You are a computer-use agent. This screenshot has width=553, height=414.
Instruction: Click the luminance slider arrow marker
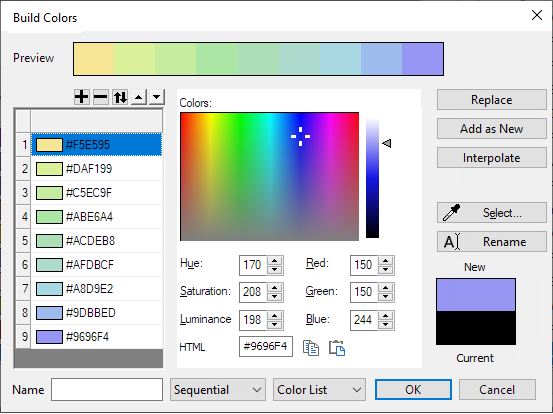click(x=387, y=143)
